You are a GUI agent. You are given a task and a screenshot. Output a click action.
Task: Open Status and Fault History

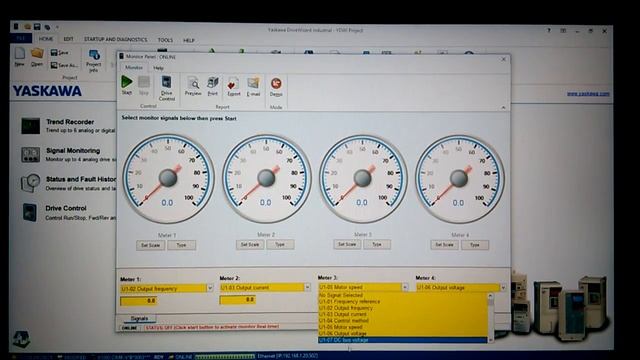[81, 179]
